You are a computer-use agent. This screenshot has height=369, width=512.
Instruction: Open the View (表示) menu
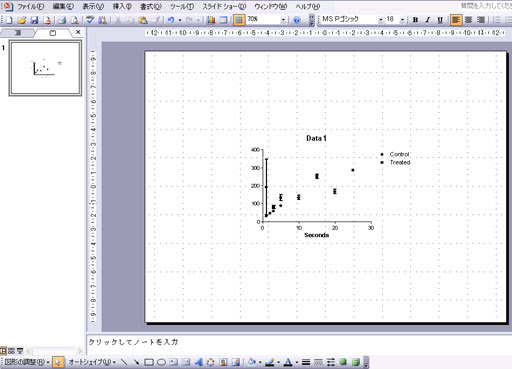(x=93, y=6)
